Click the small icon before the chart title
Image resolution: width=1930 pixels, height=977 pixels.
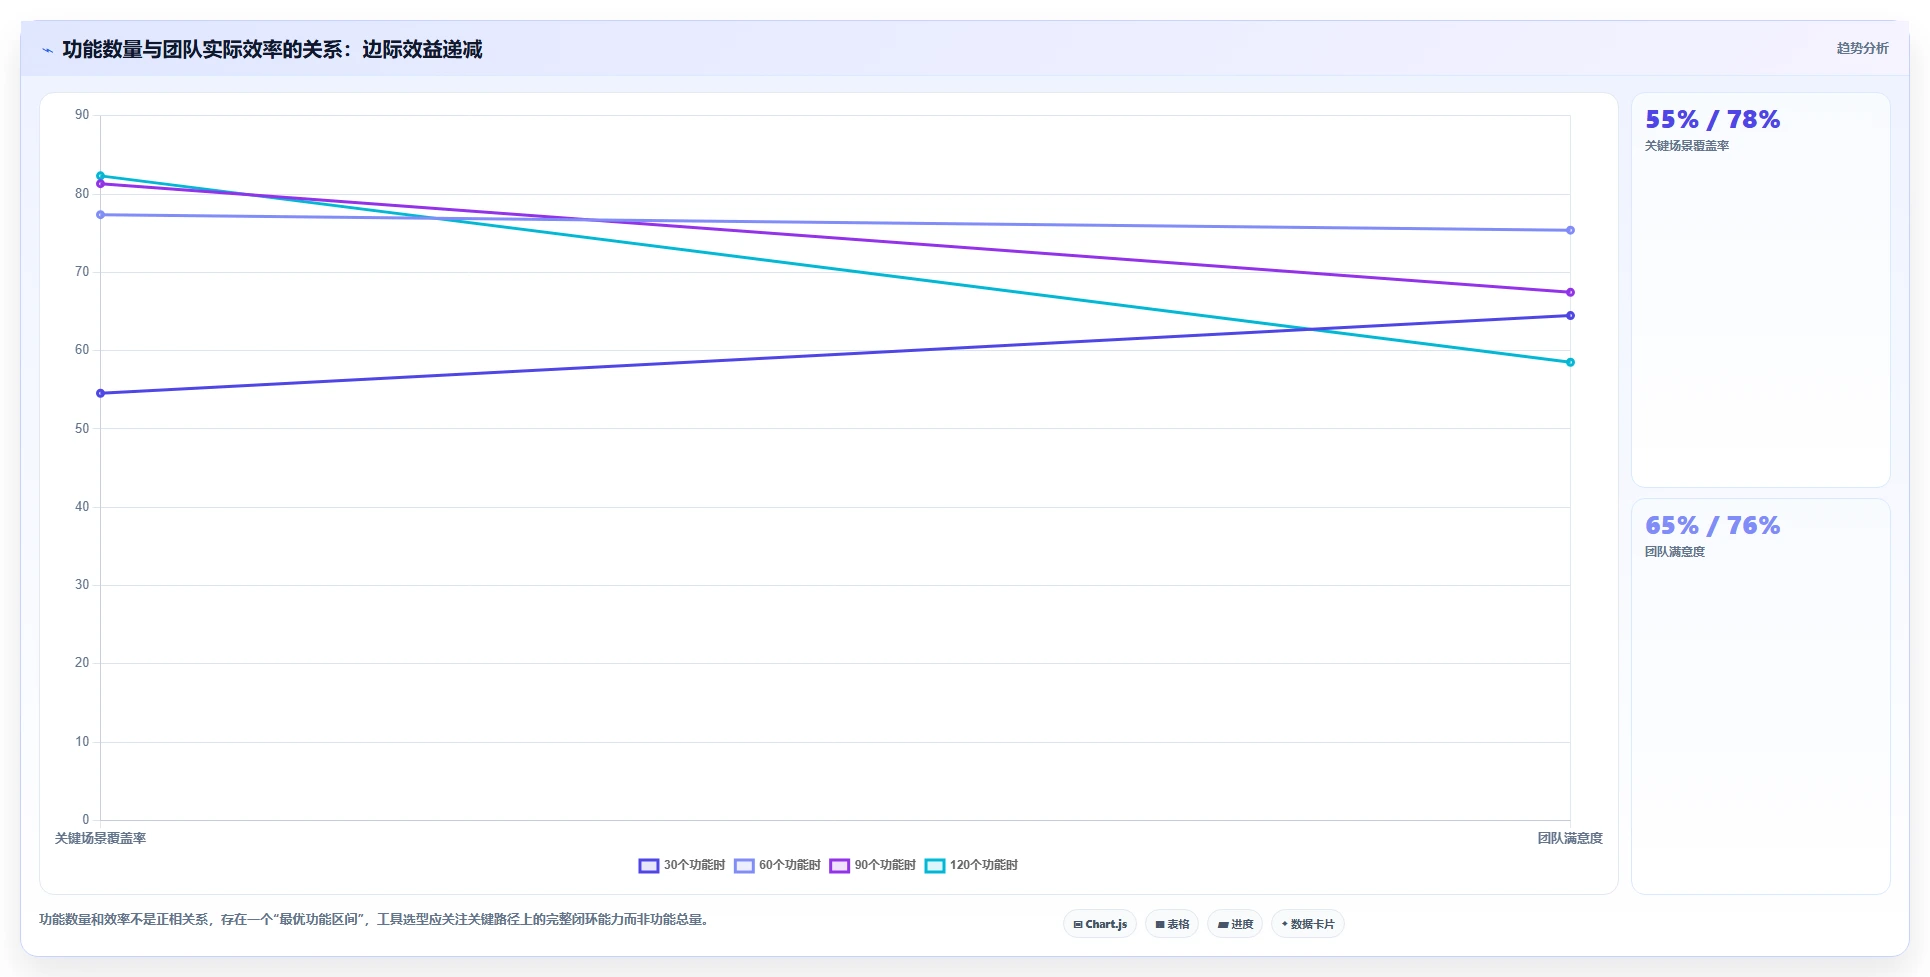tap(47, 50)
